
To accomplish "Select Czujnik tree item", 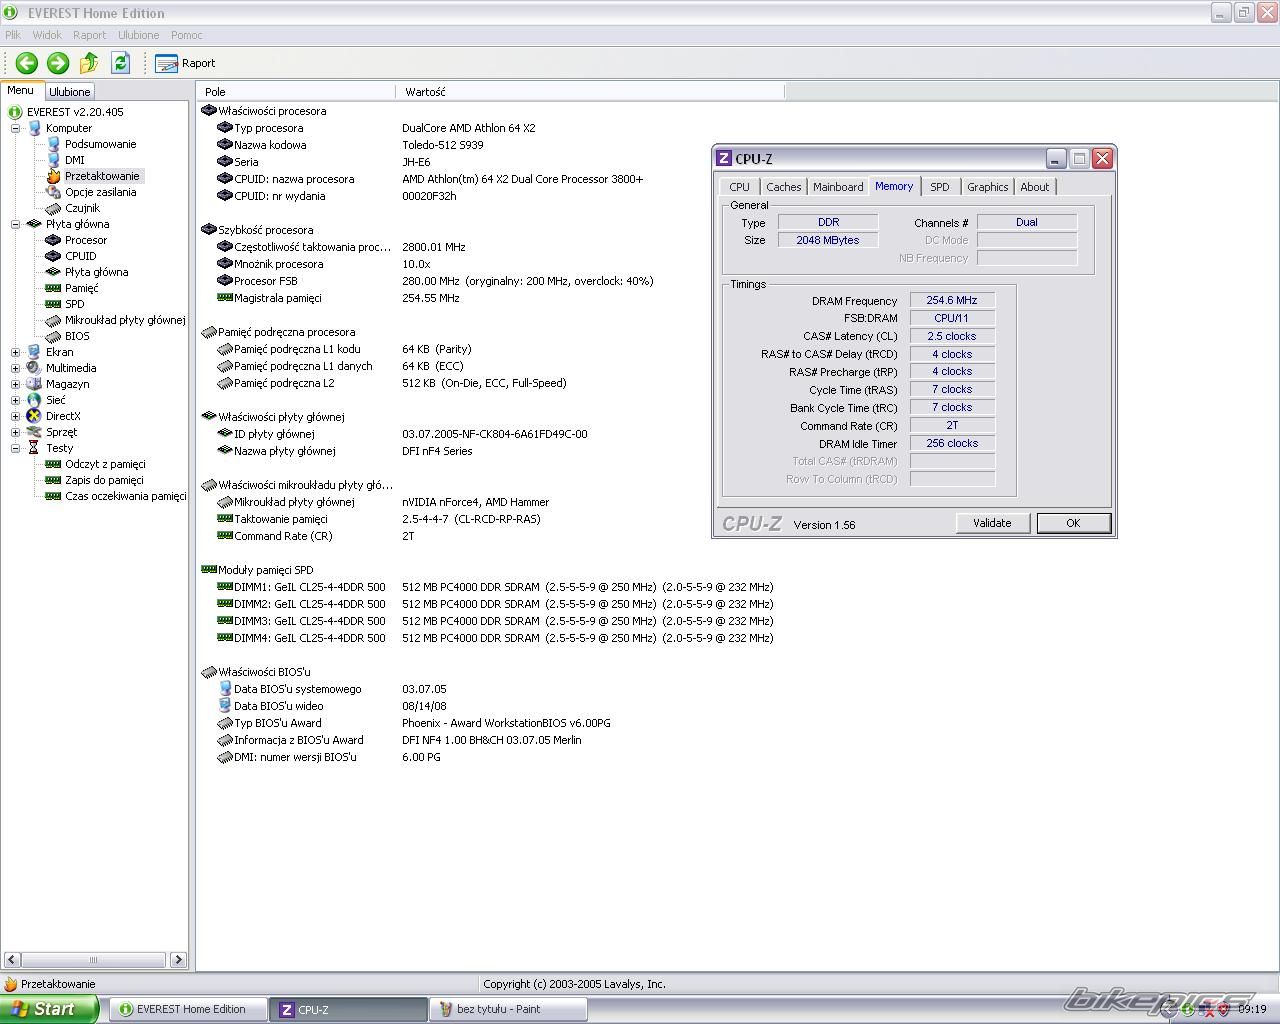I will click(82, 208).
